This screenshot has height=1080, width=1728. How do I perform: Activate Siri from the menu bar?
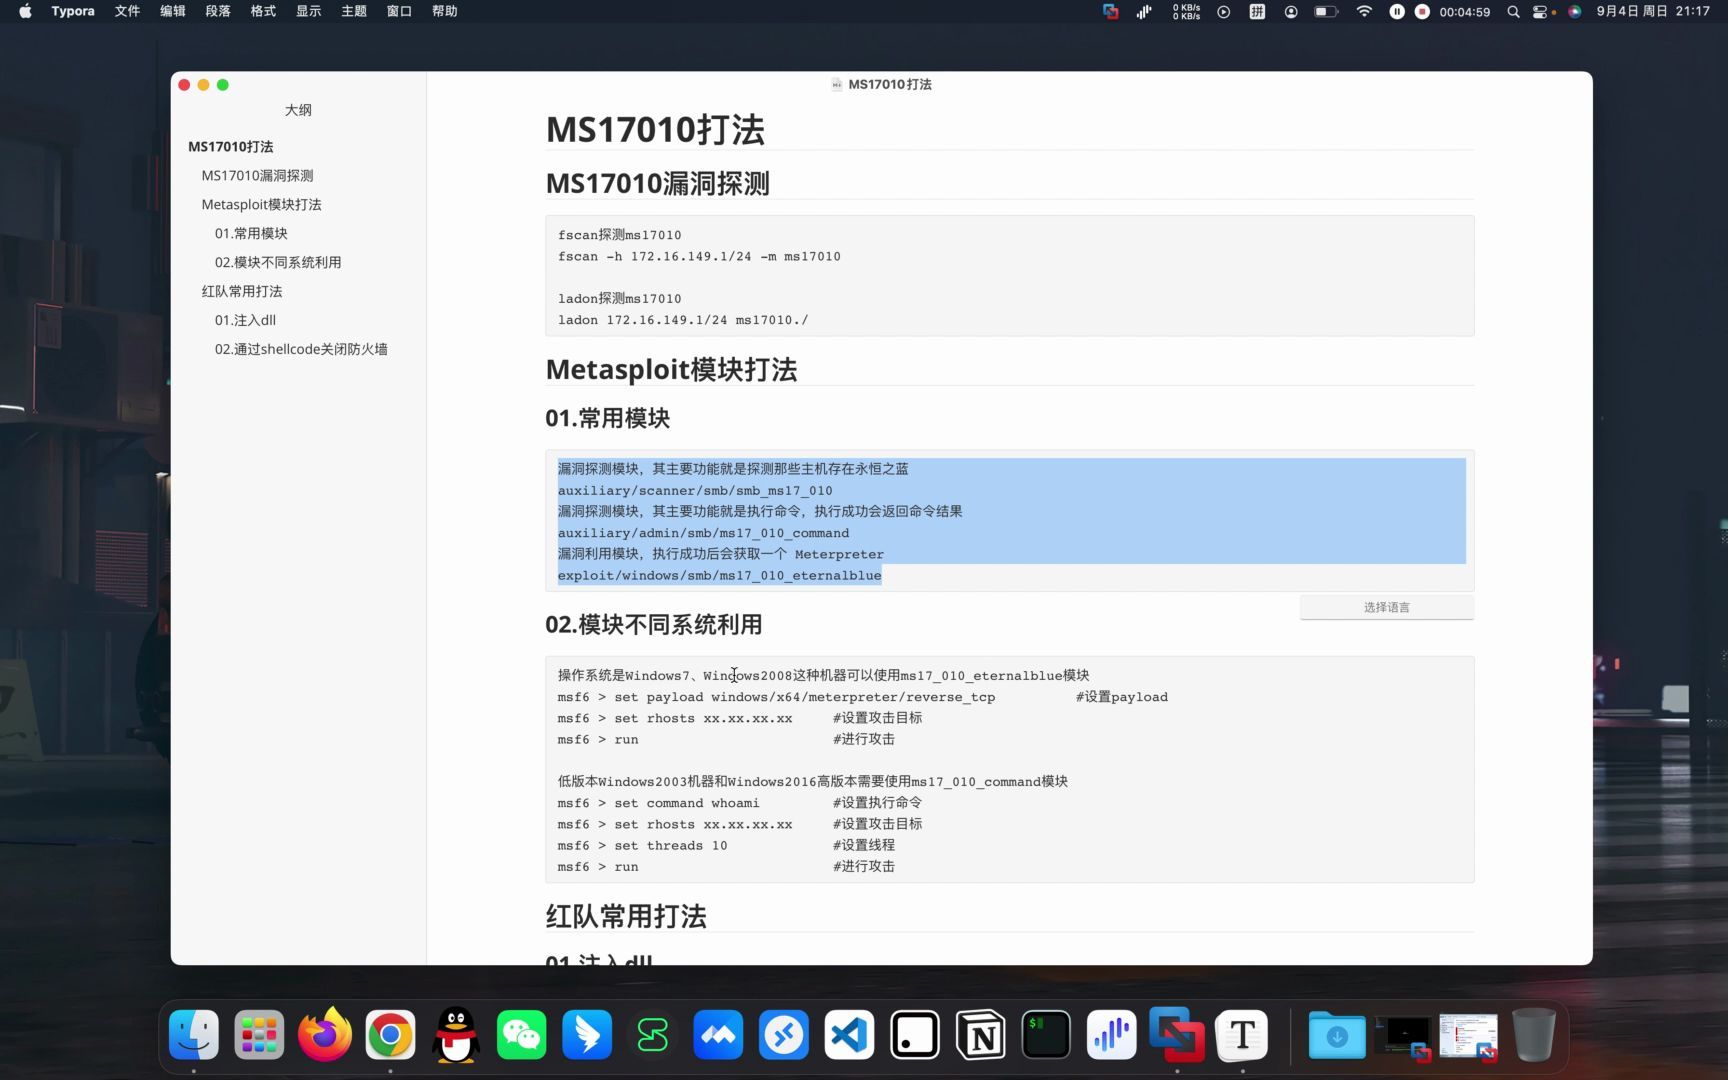coord(1575,11)
